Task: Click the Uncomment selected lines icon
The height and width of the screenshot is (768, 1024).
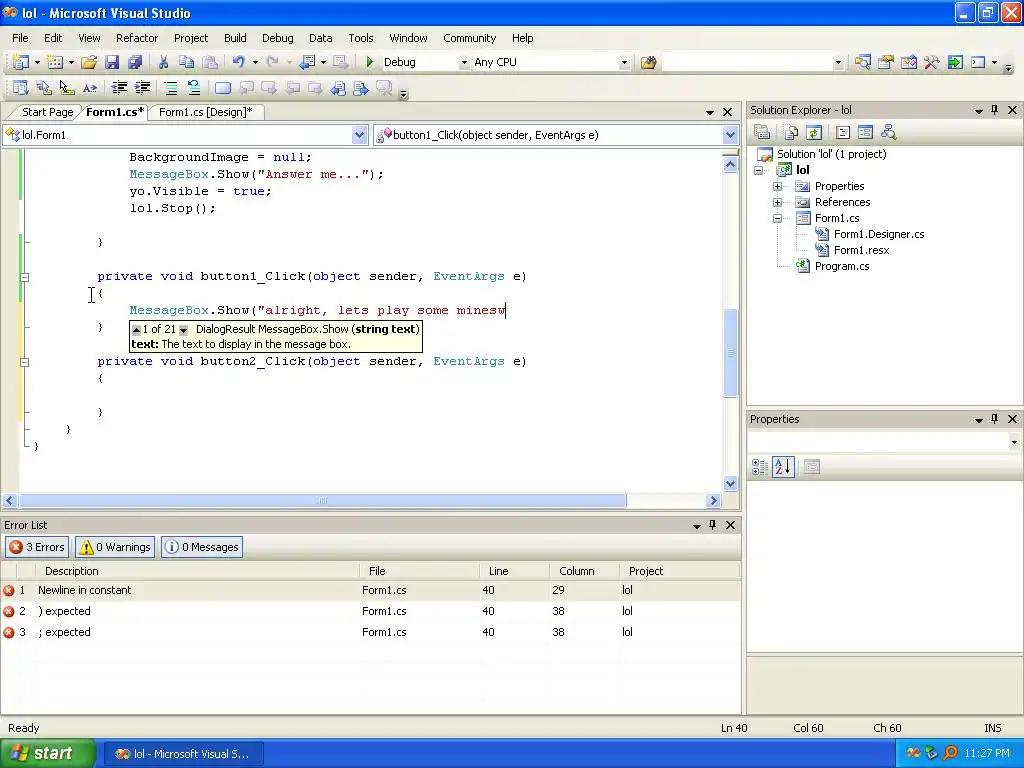Action: pos(194,88)
